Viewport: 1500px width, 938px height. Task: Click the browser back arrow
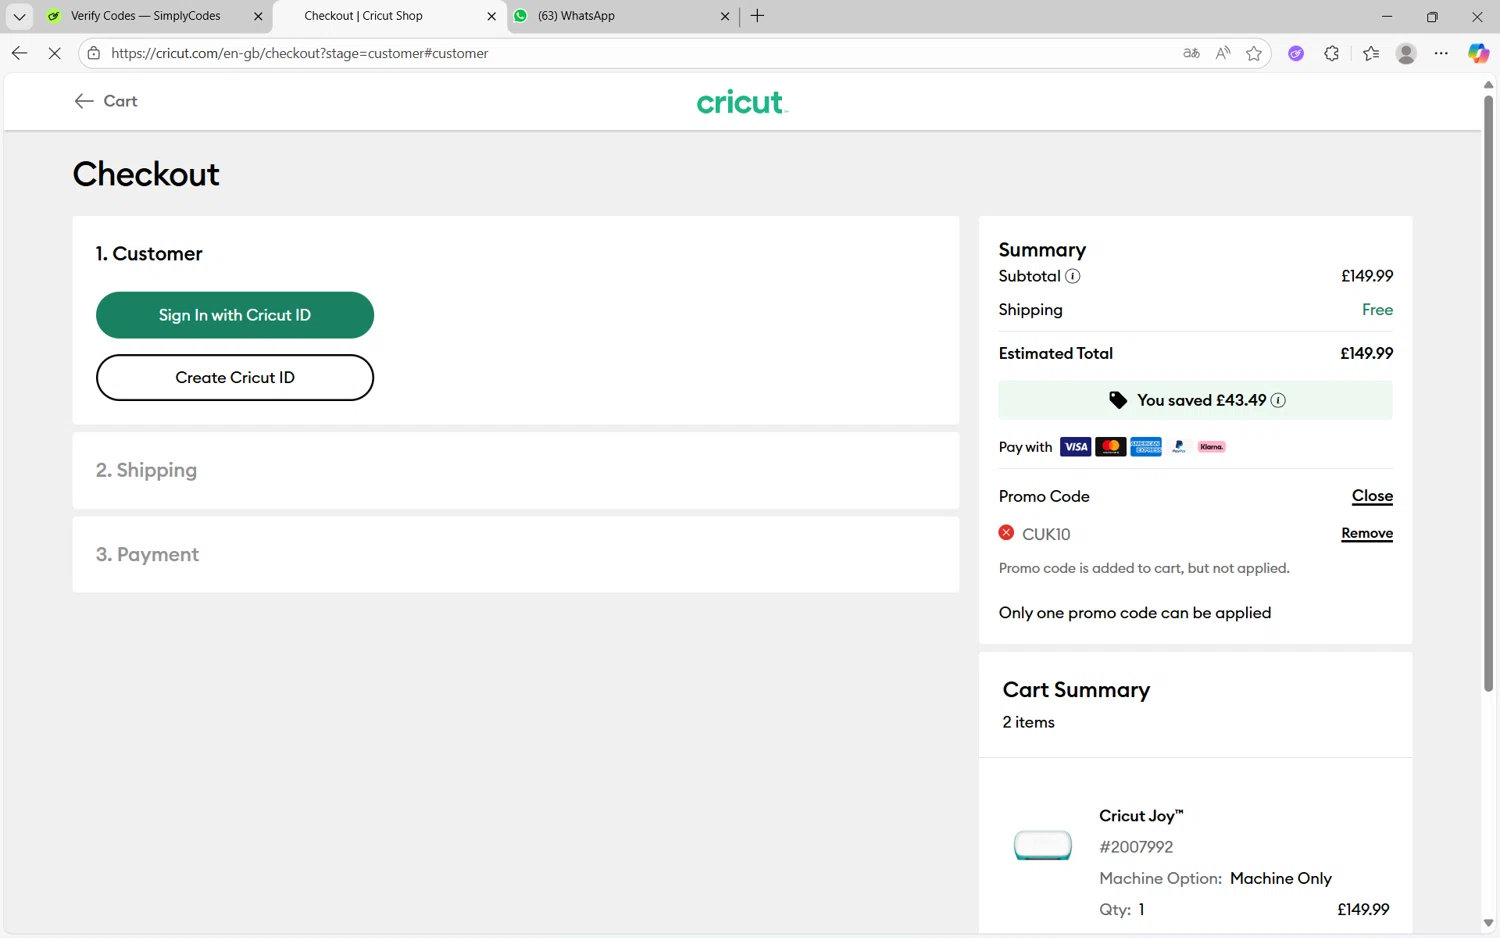pos(19,53)
